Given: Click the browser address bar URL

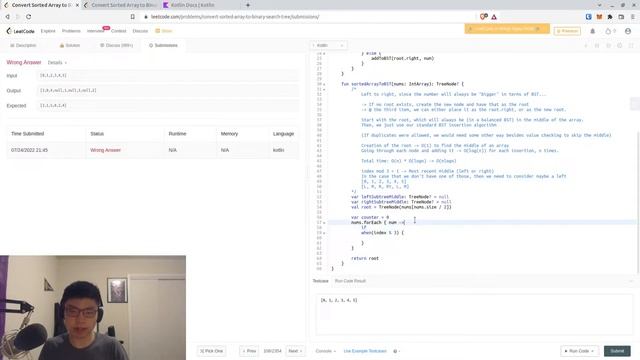Looking at the screenshot, I should tap(235, 17).
